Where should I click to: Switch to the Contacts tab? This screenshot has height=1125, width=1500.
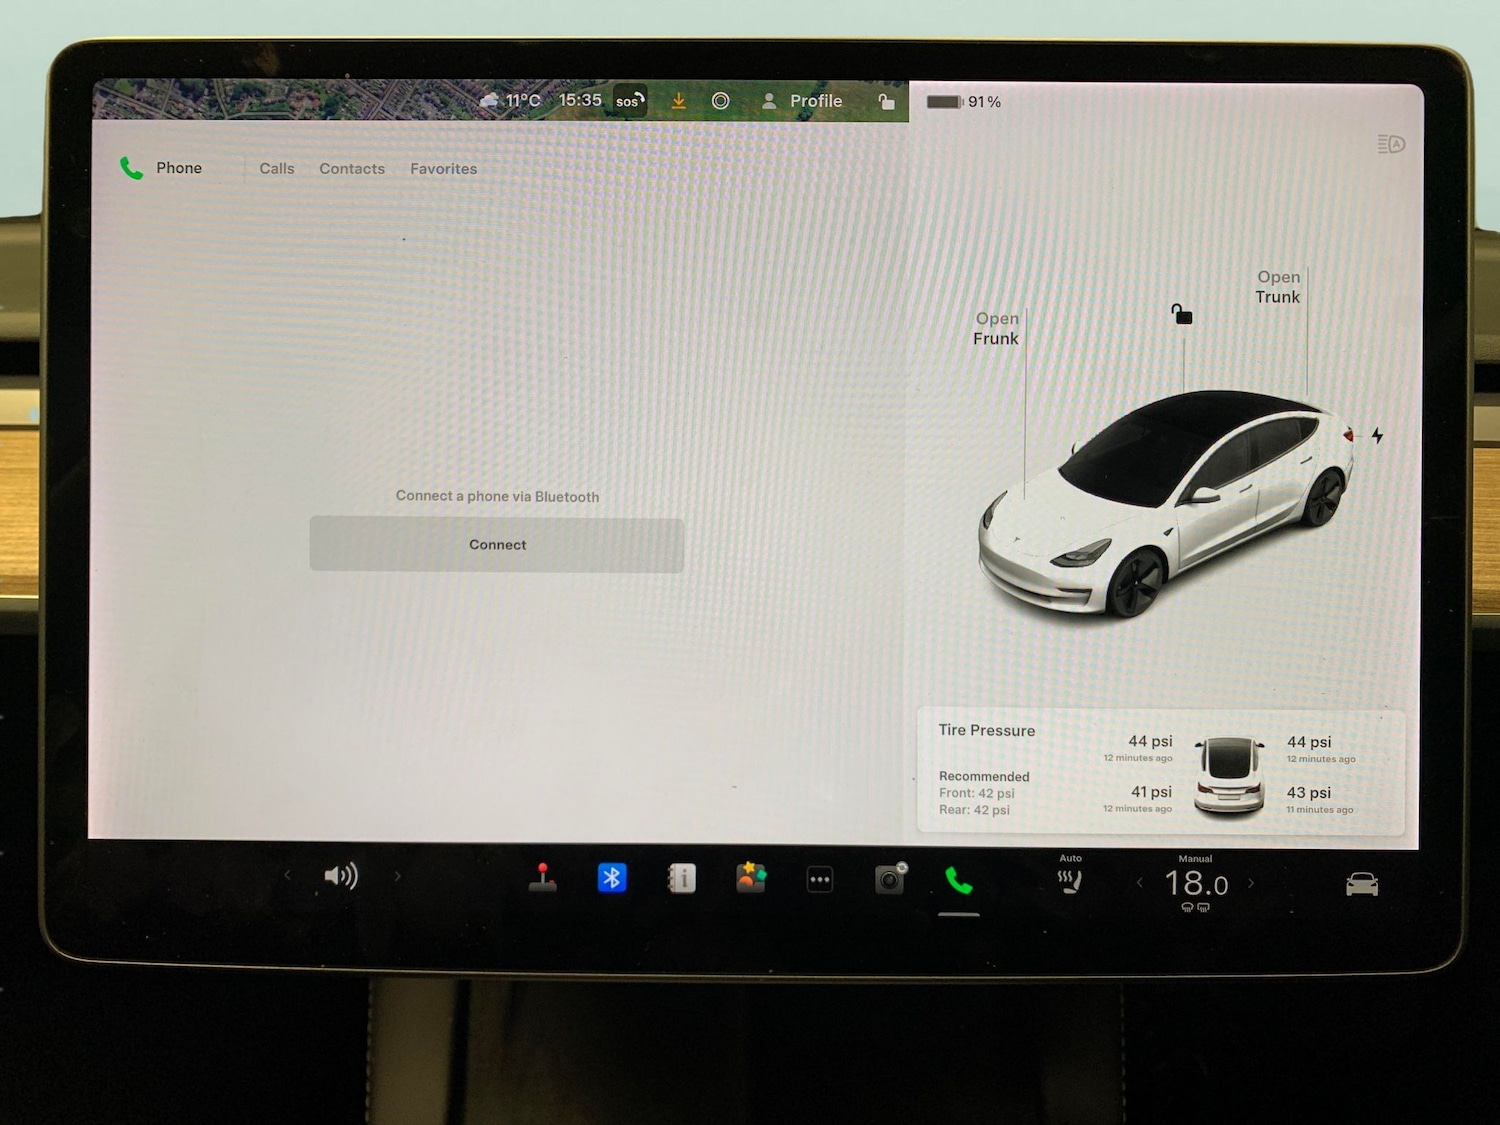coord(352,168)
